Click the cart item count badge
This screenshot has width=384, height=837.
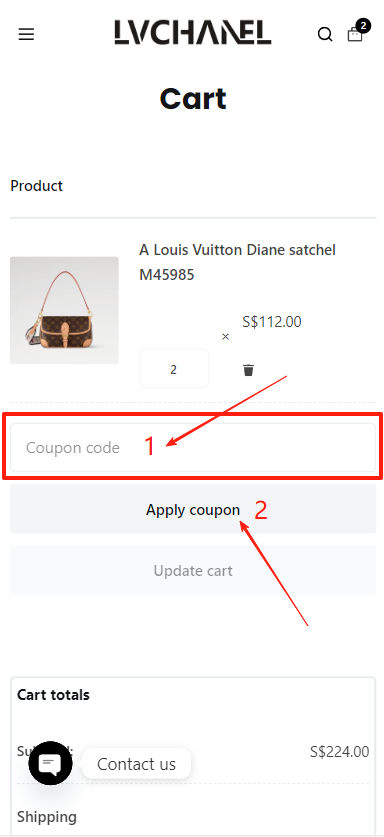pyautogui.click(x=363, y=25)
